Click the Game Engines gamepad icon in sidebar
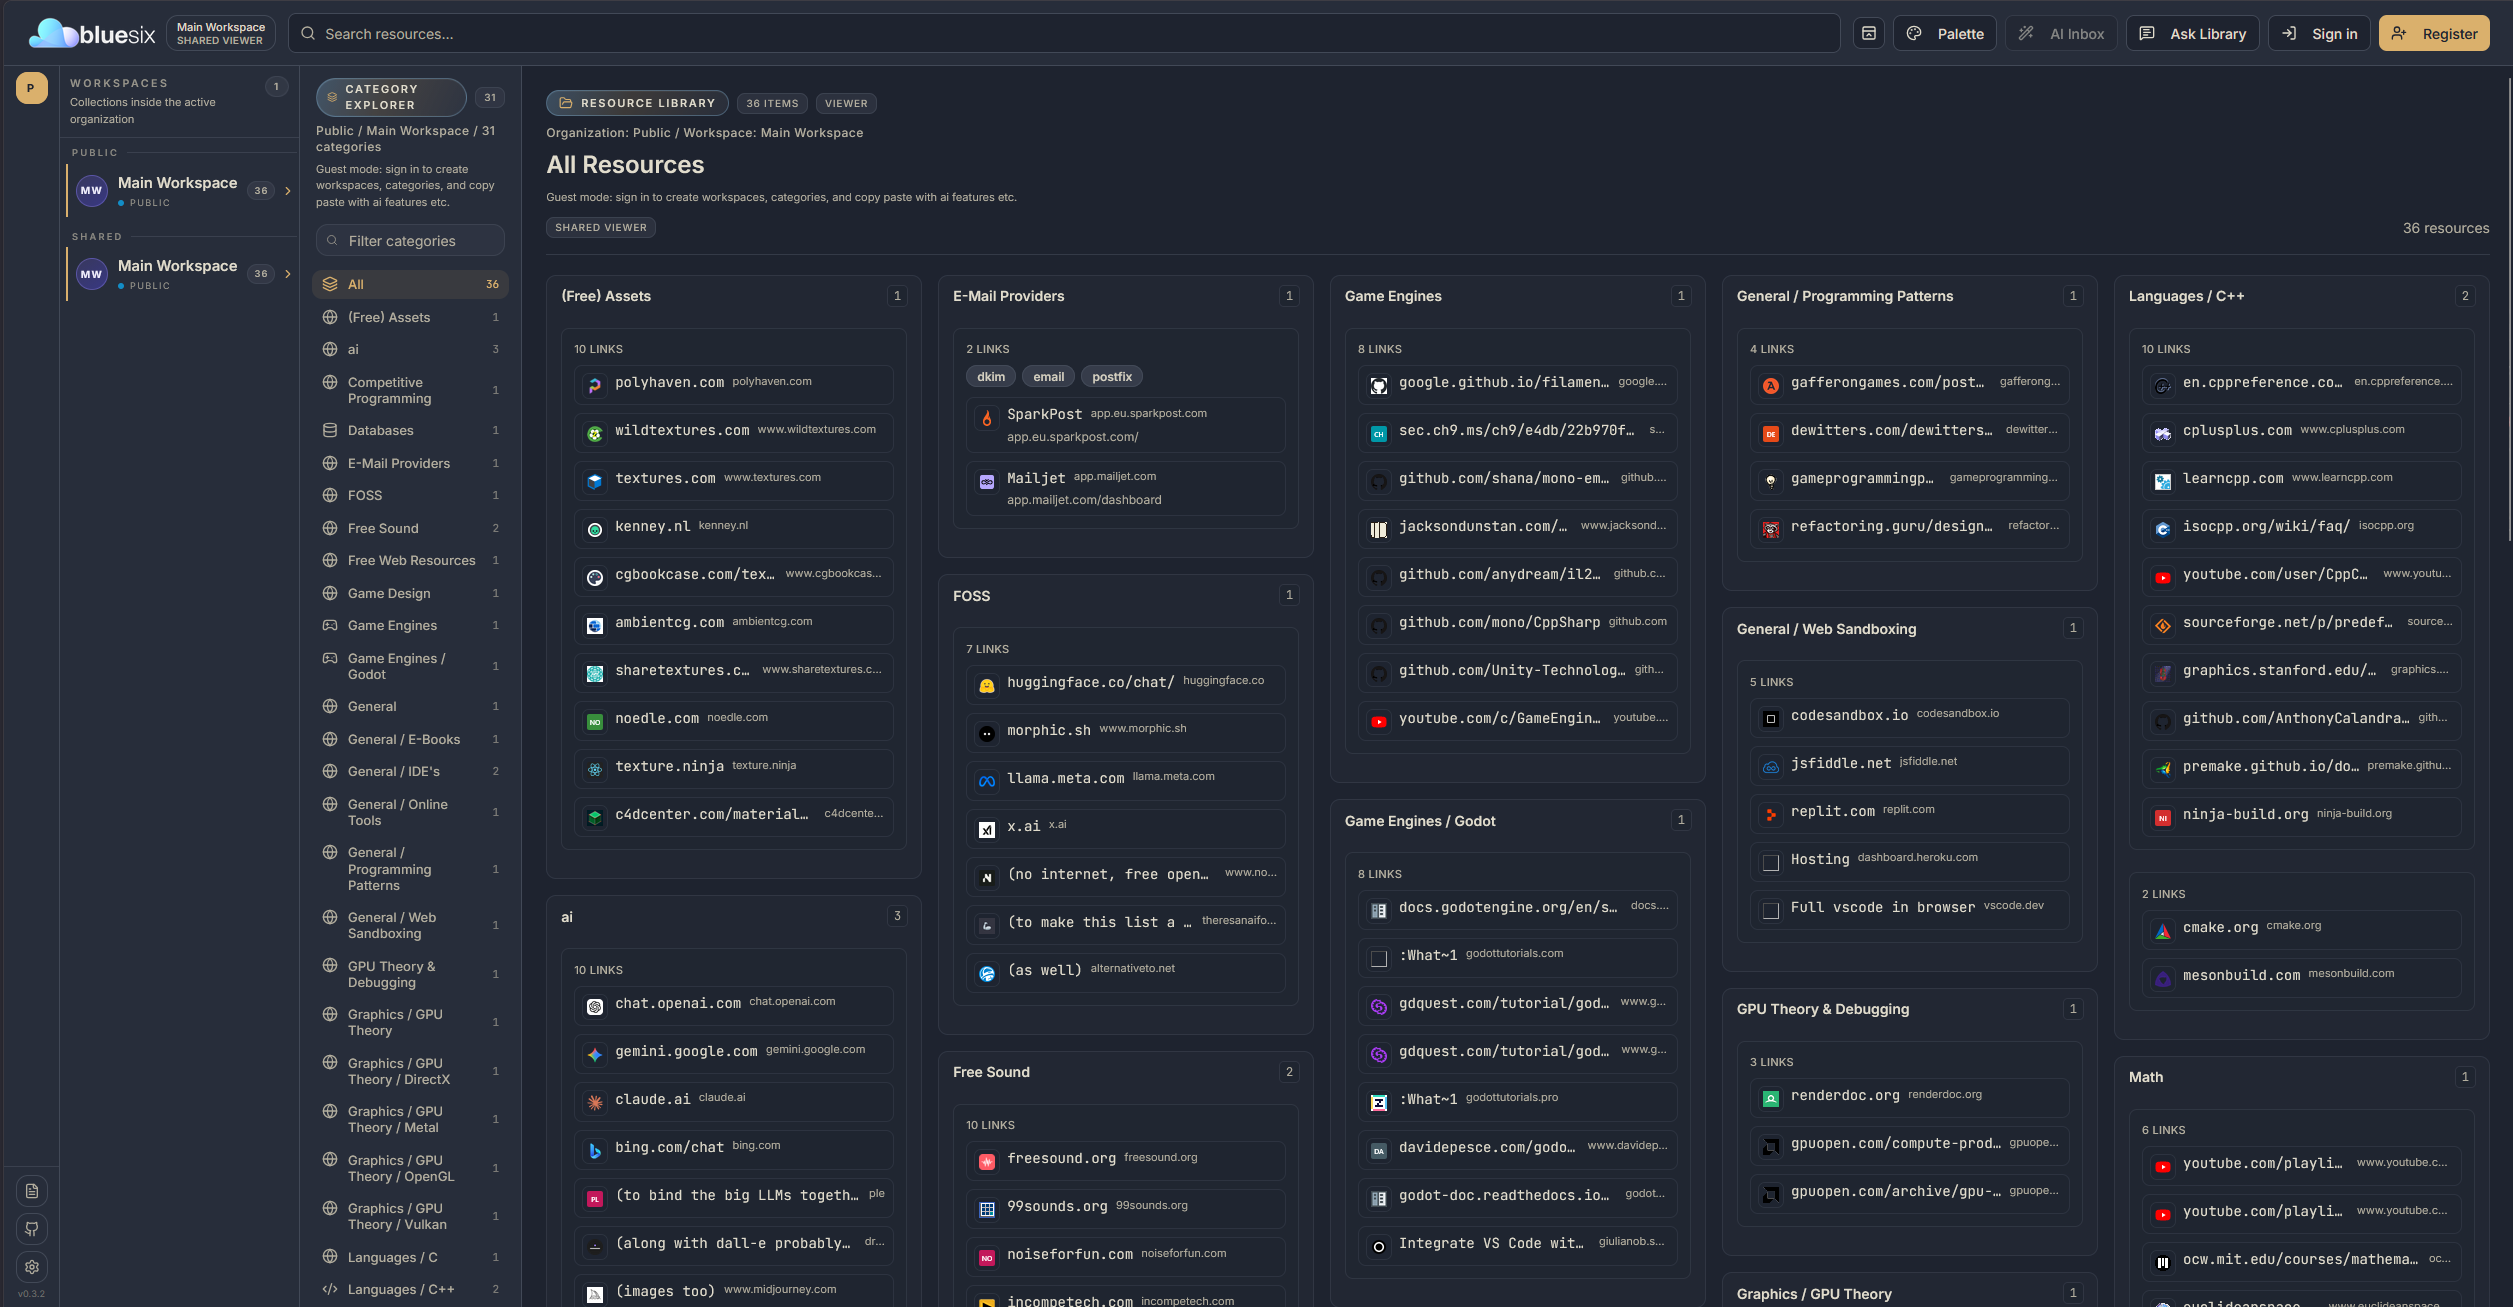 pos(330,625)
